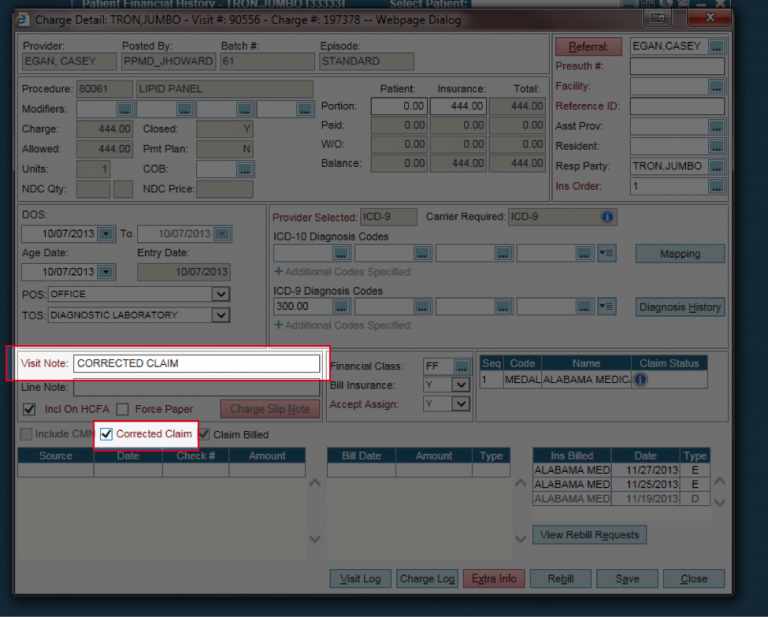Click Claim Status column header
Viewport: 768px width, 617px height.
(669, 363)
